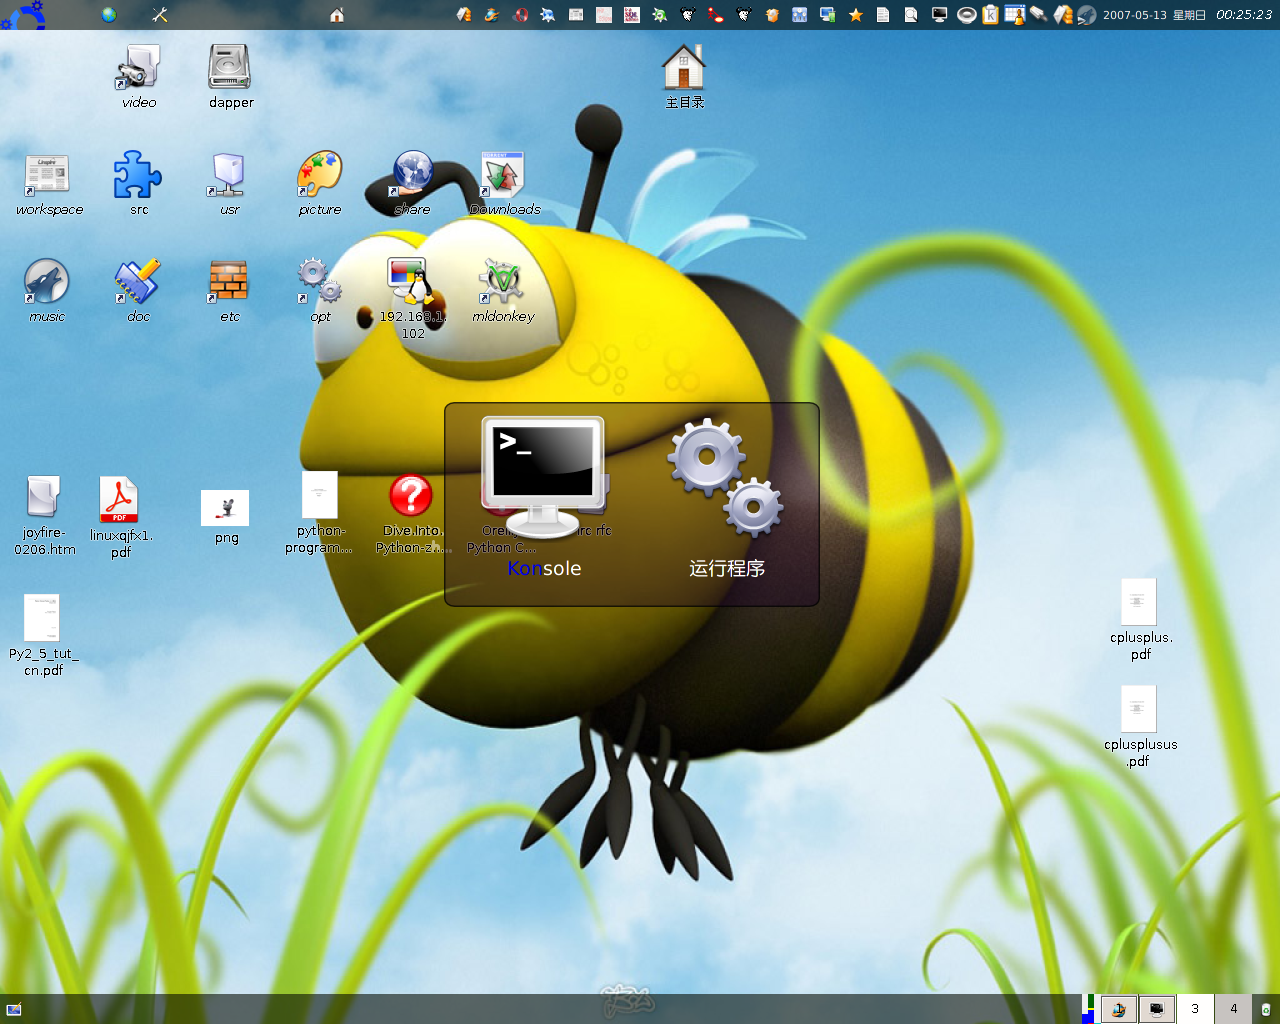Open the Downloads desktop icon
The image size is (1280, 1024).
[x=504, y=185]
